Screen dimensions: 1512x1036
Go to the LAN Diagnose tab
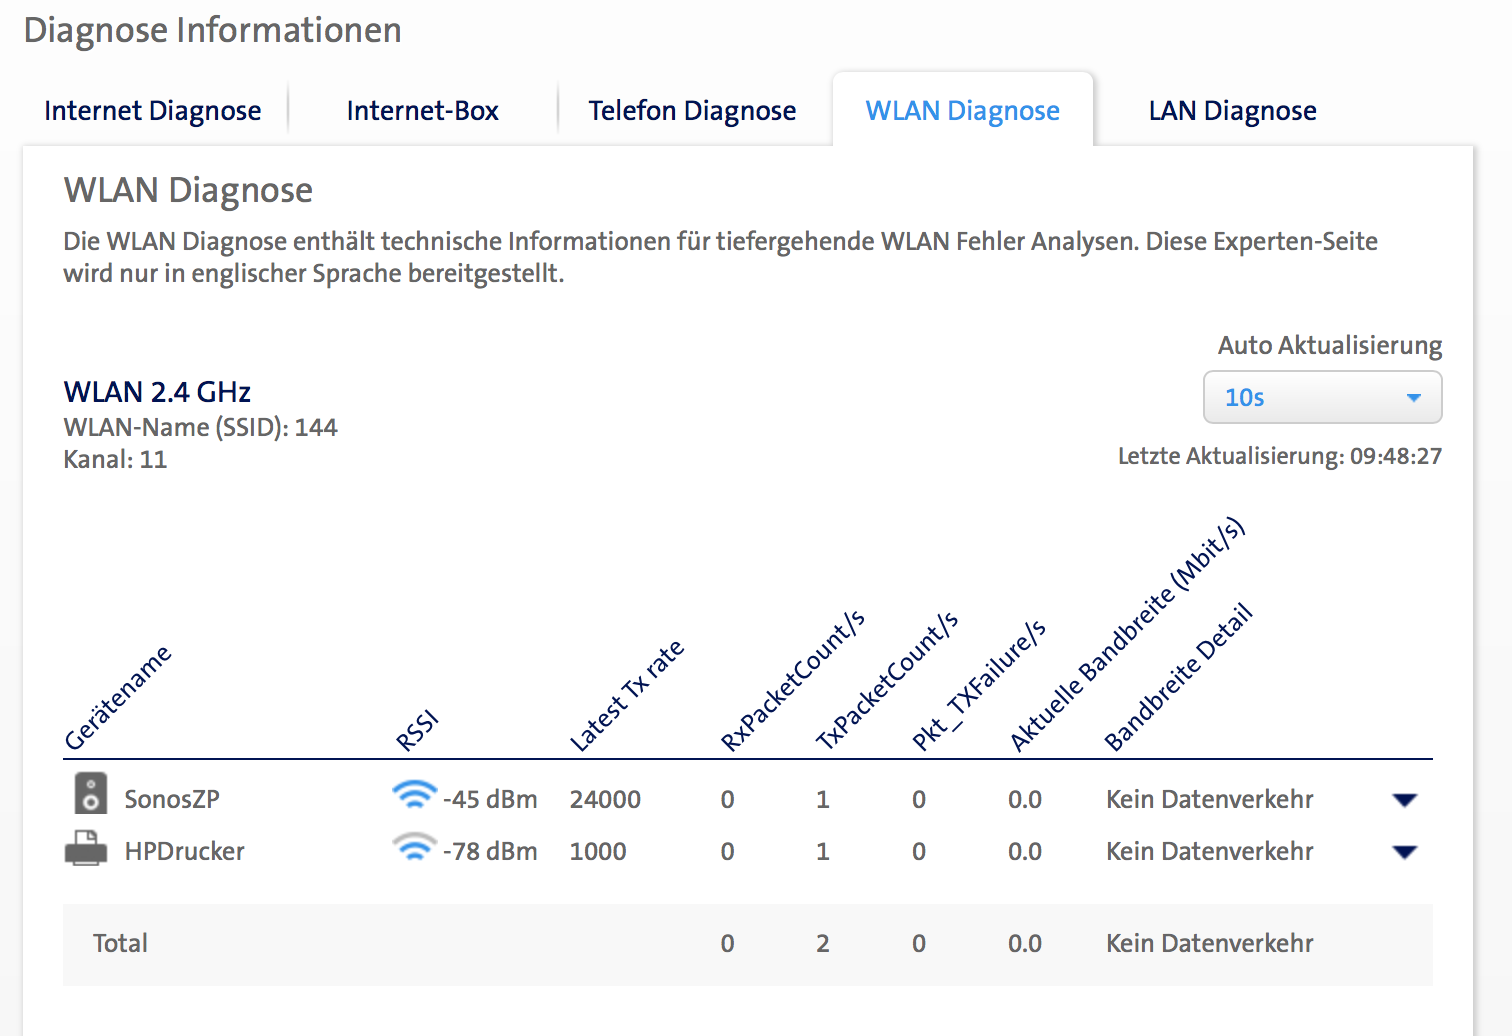tap(1232, 111)
